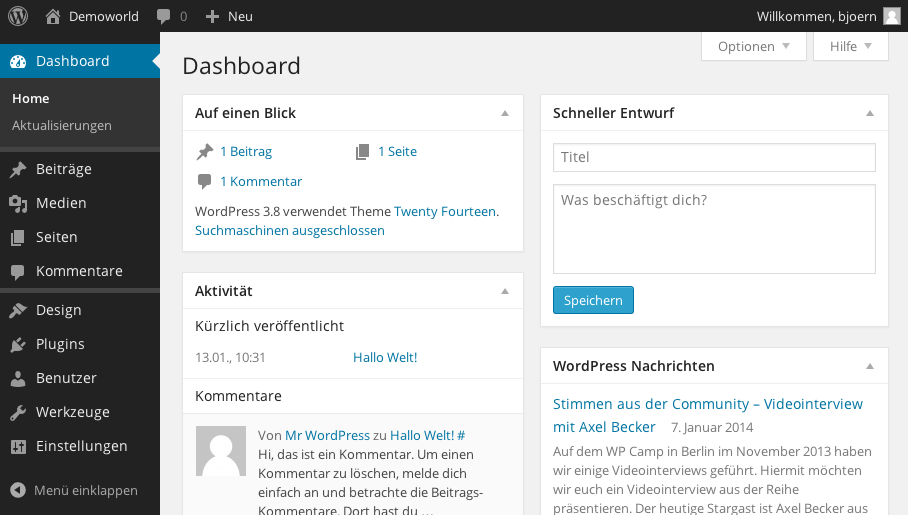Click the WordPress logo icon

18,16
